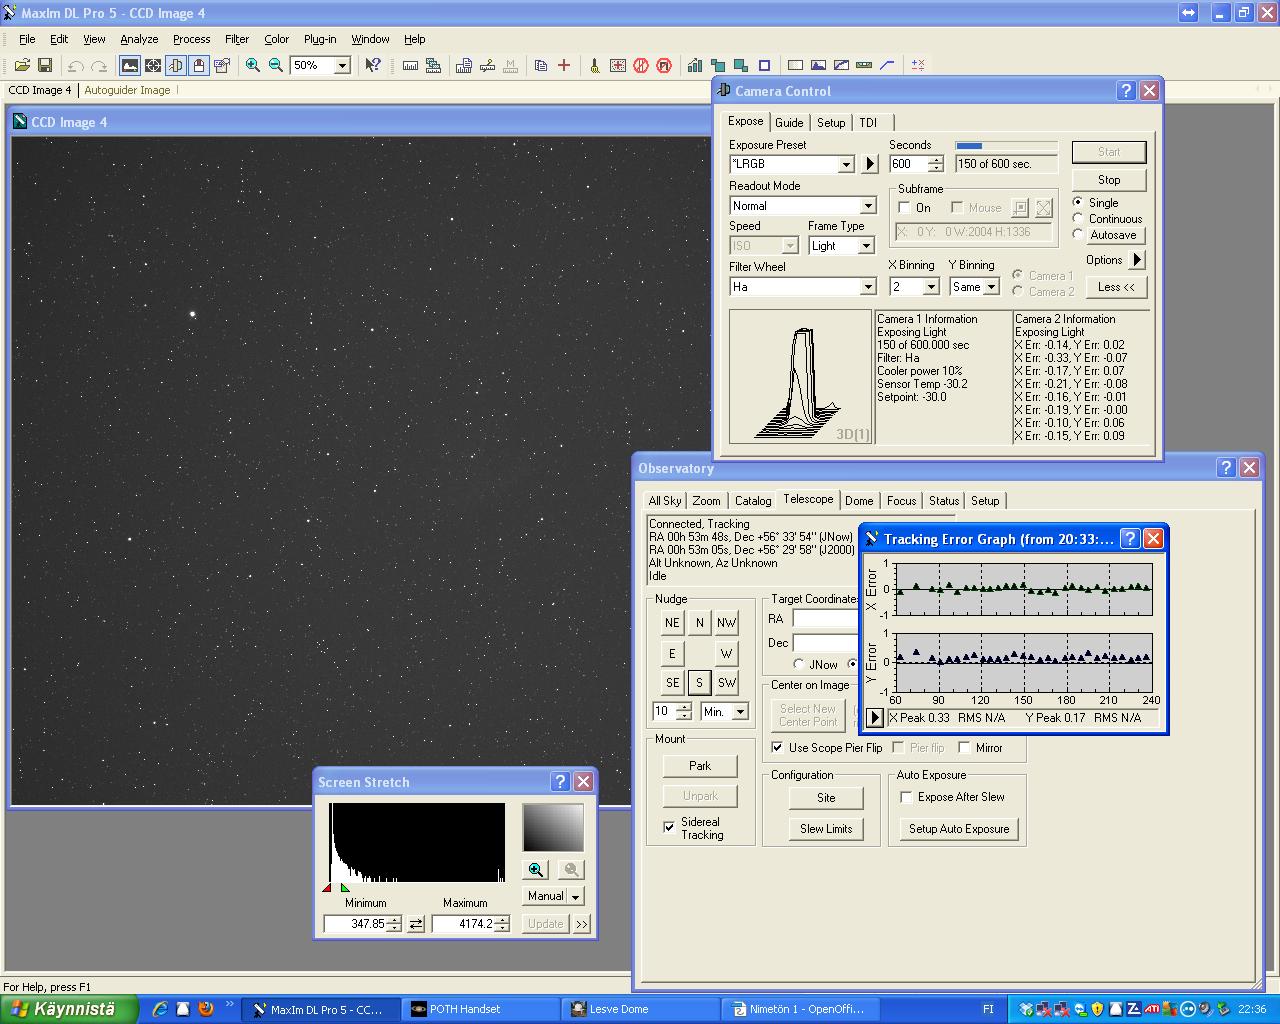
Task: Click the Zoom In magnifier in toolbar
Action: 253,65
